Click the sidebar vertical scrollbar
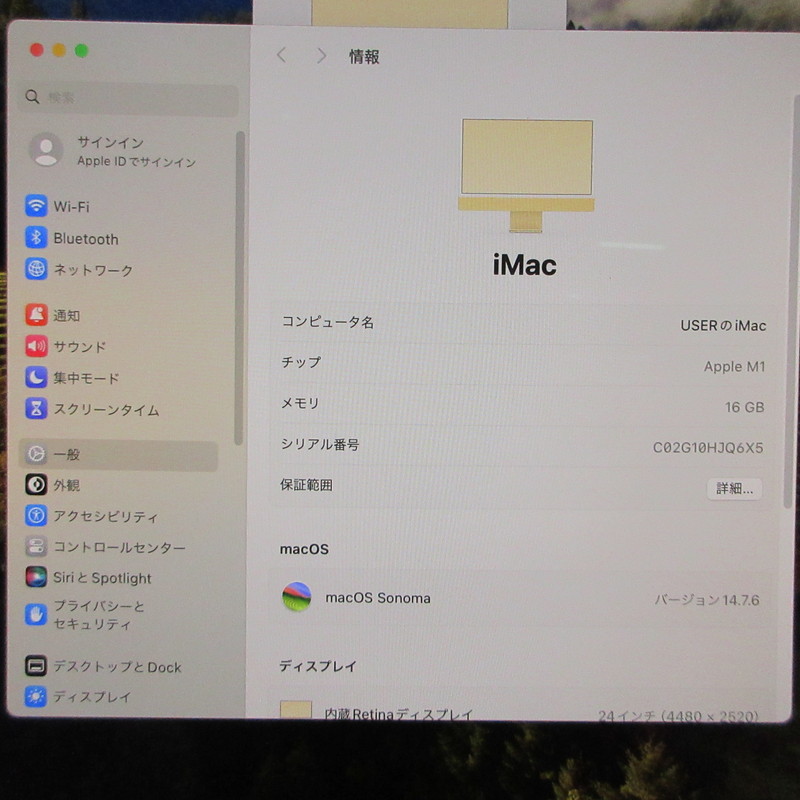The height and width of the screenshot is (800, 800). tap(239, 288)
